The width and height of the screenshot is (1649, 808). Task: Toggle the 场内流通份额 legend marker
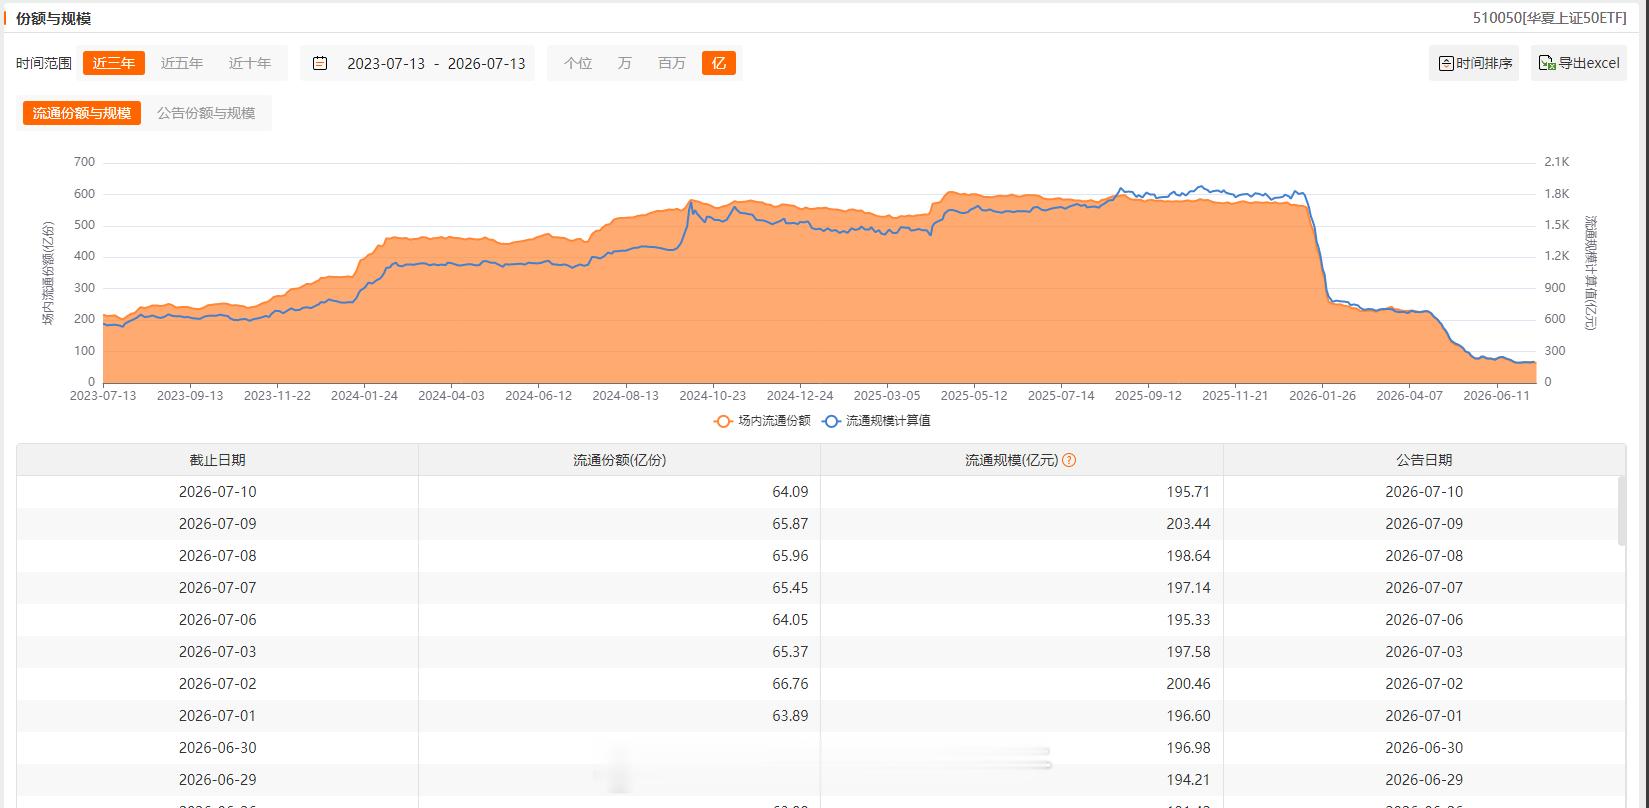coord(722,421)
